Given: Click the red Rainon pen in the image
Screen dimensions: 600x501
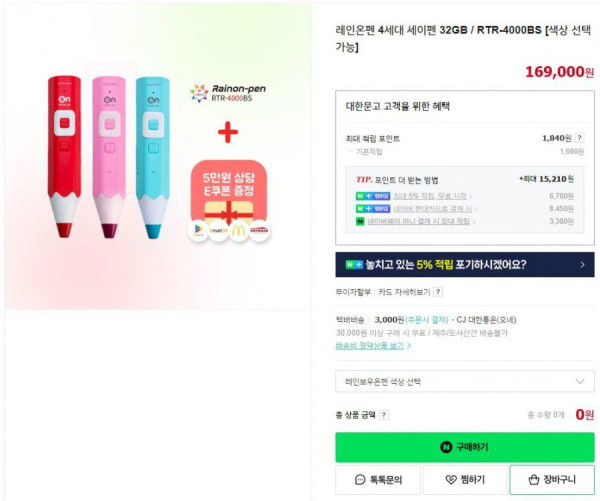Looking at the screenshot, I should point(64,157).
